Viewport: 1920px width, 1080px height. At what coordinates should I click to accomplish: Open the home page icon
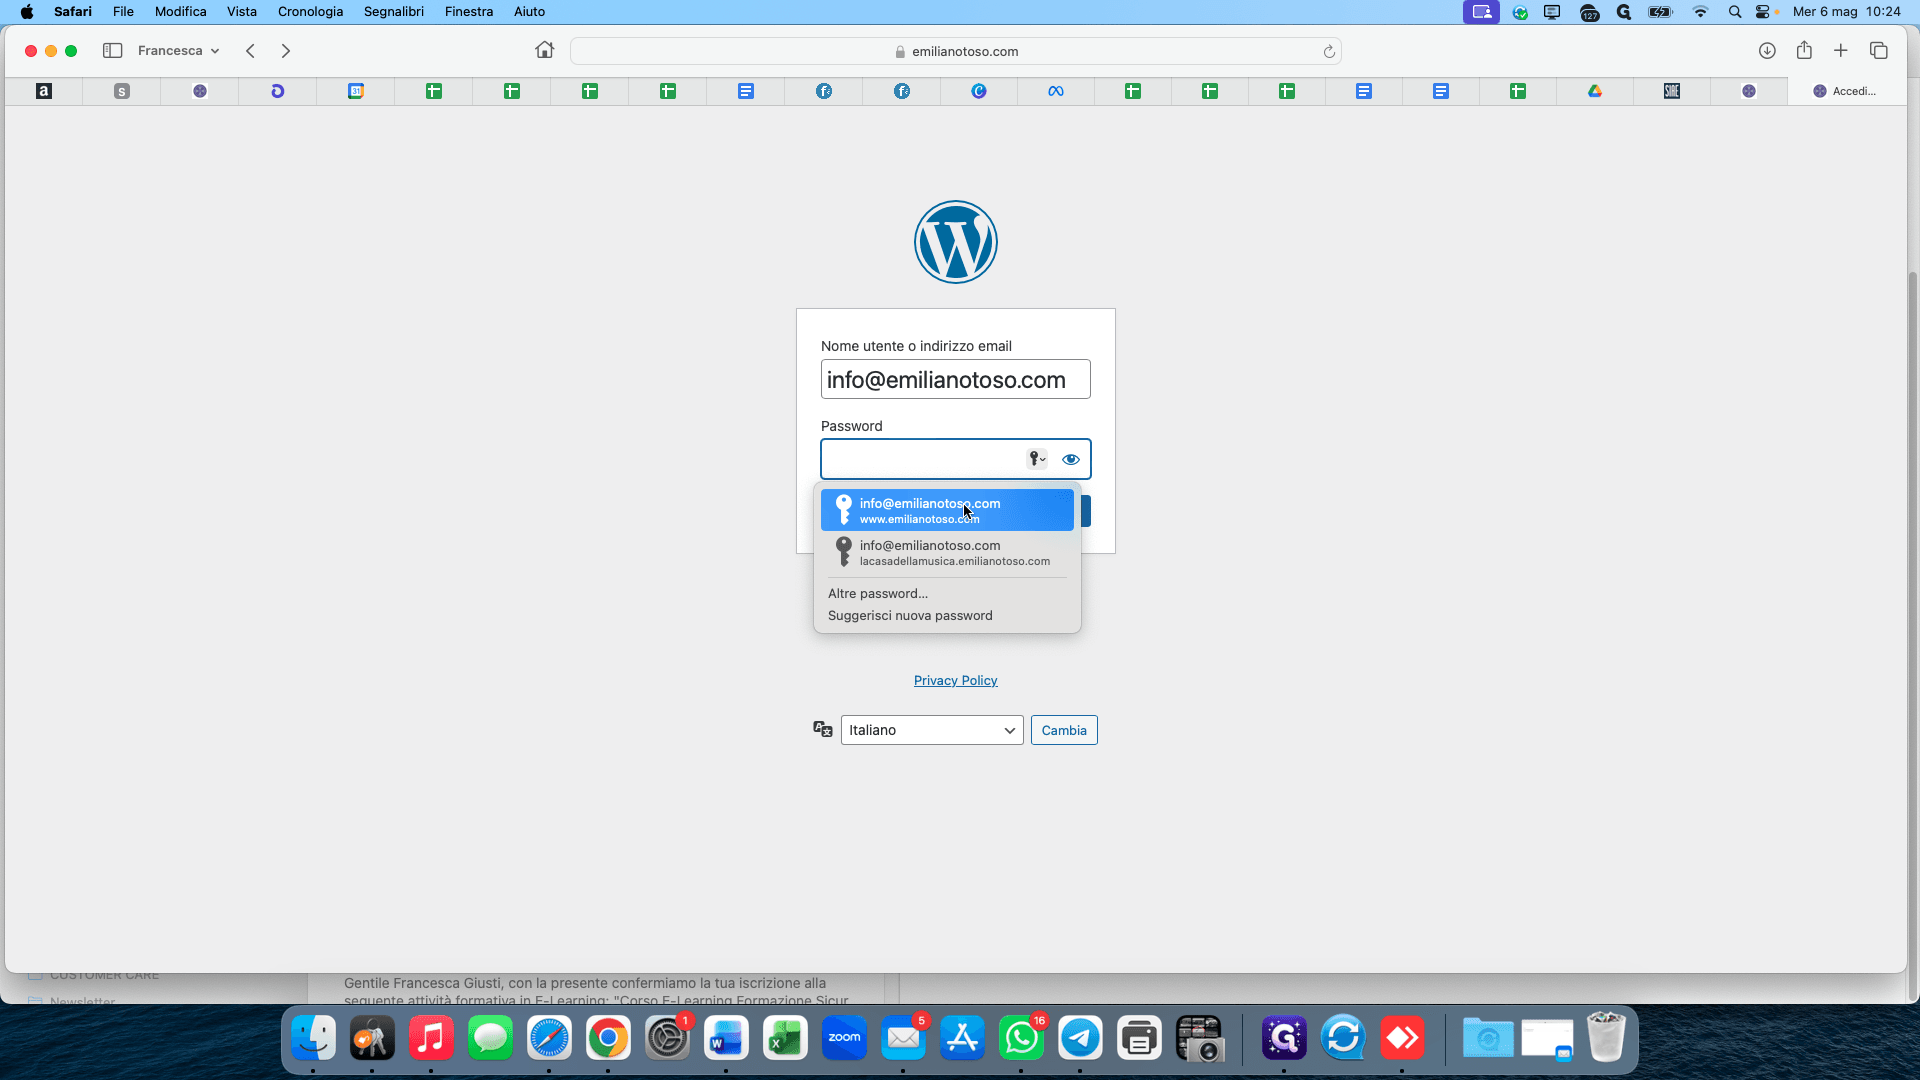[544, 50]
